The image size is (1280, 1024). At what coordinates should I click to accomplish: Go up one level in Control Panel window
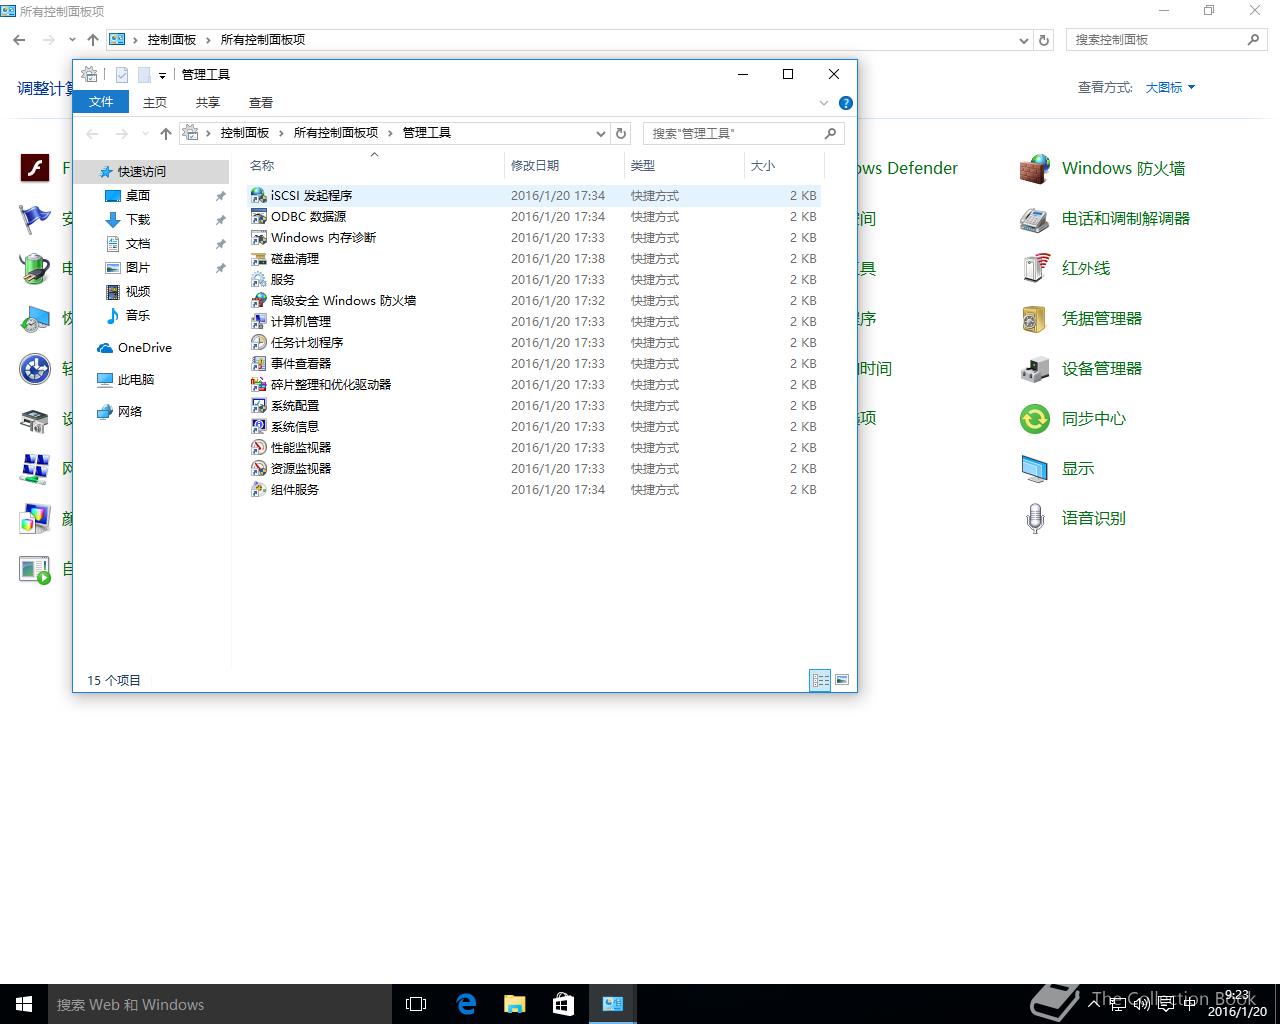click(93, 40)
